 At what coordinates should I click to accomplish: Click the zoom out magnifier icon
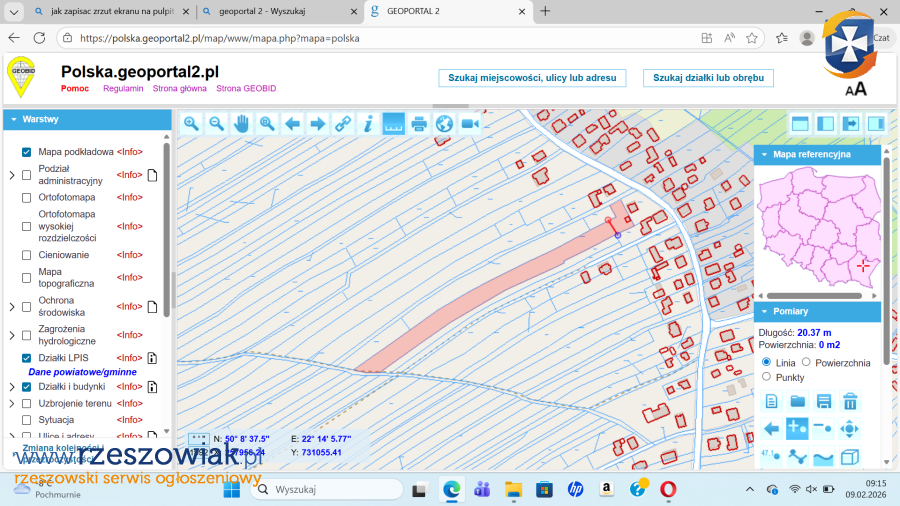217,124
